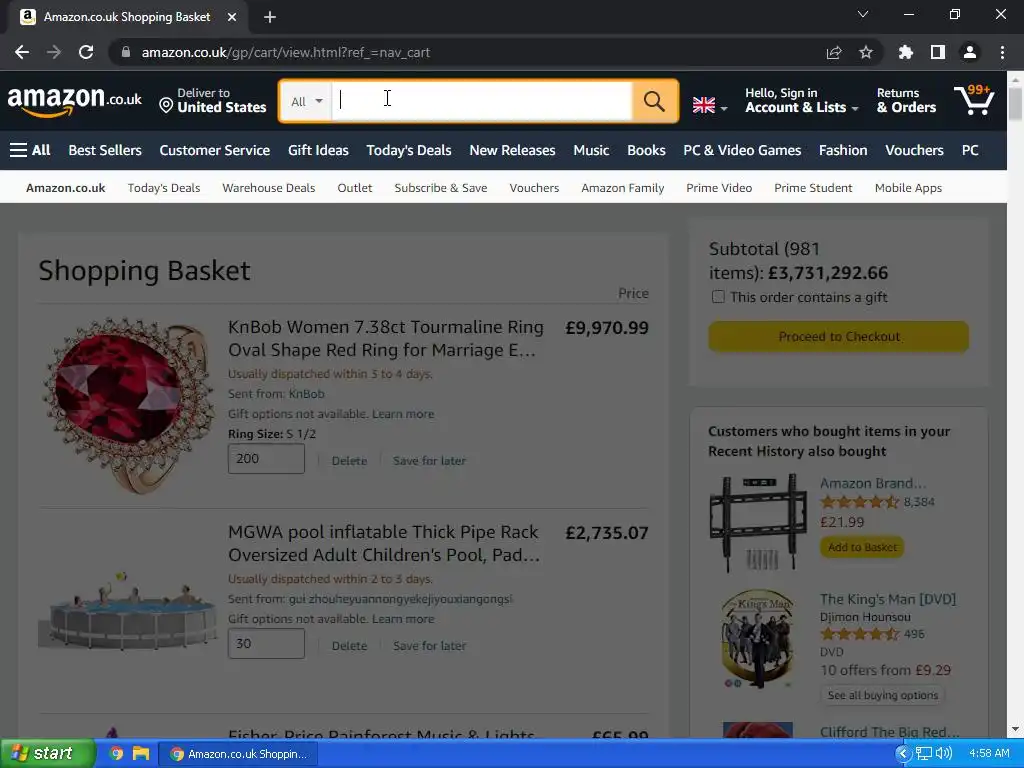
Task: Open Today's Deals in dark nav bar
Action: pyautogui.click(x=409, y=150)
